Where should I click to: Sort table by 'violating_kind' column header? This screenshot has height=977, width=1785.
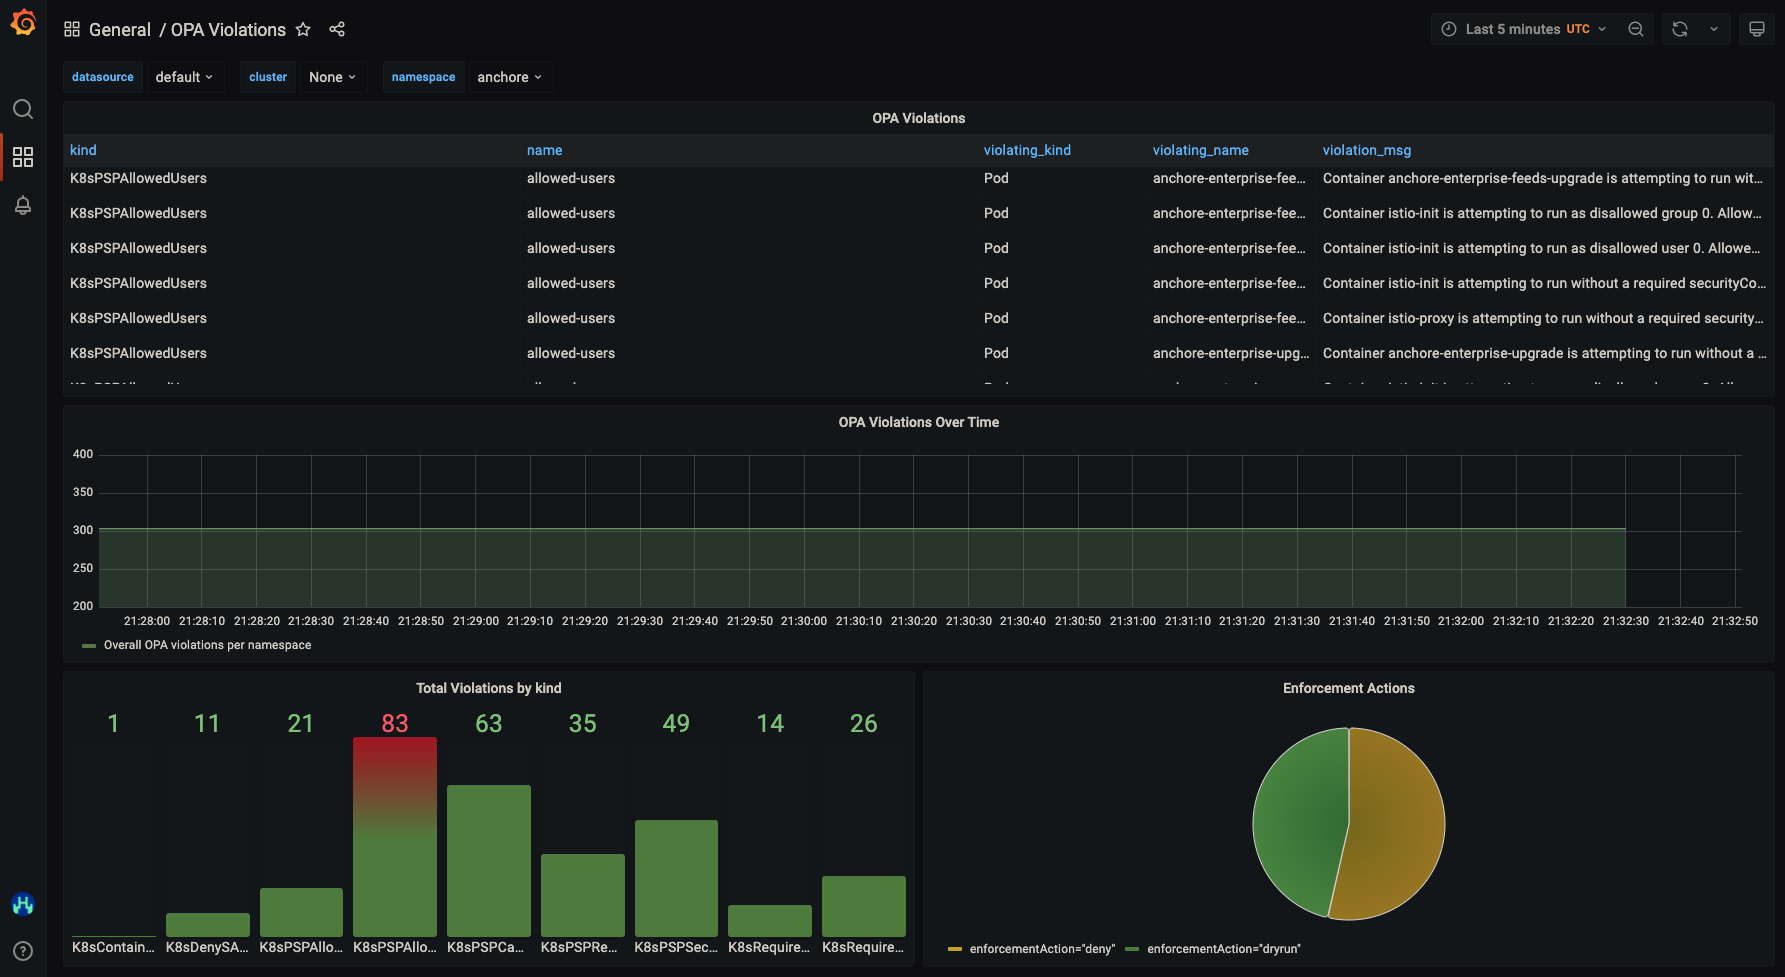tap(1027, 150)
